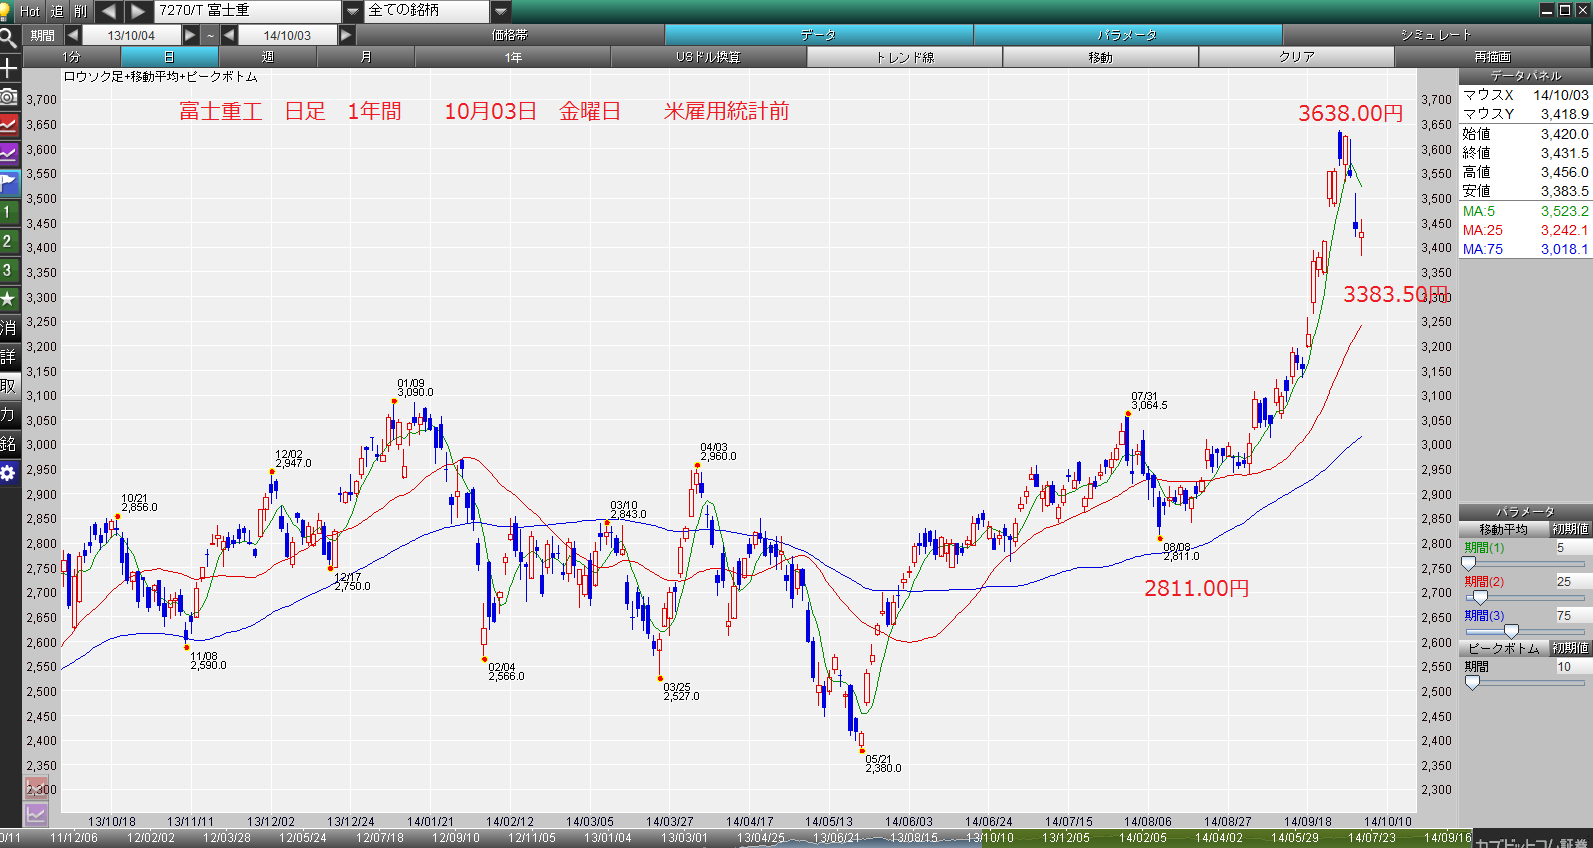
Task: Select the 1年 range tab
Action: [512, 57]
